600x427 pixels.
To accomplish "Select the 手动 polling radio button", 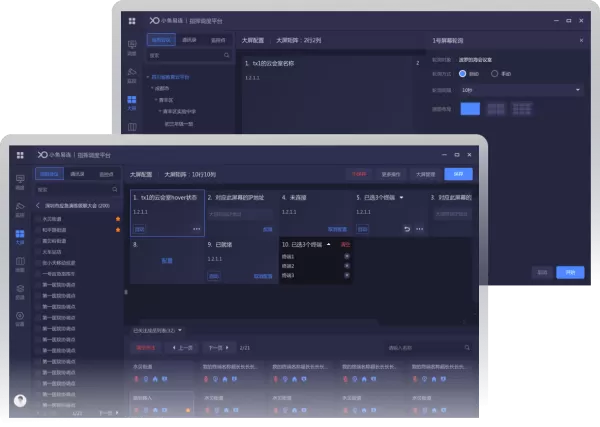I will pos(494,73).
